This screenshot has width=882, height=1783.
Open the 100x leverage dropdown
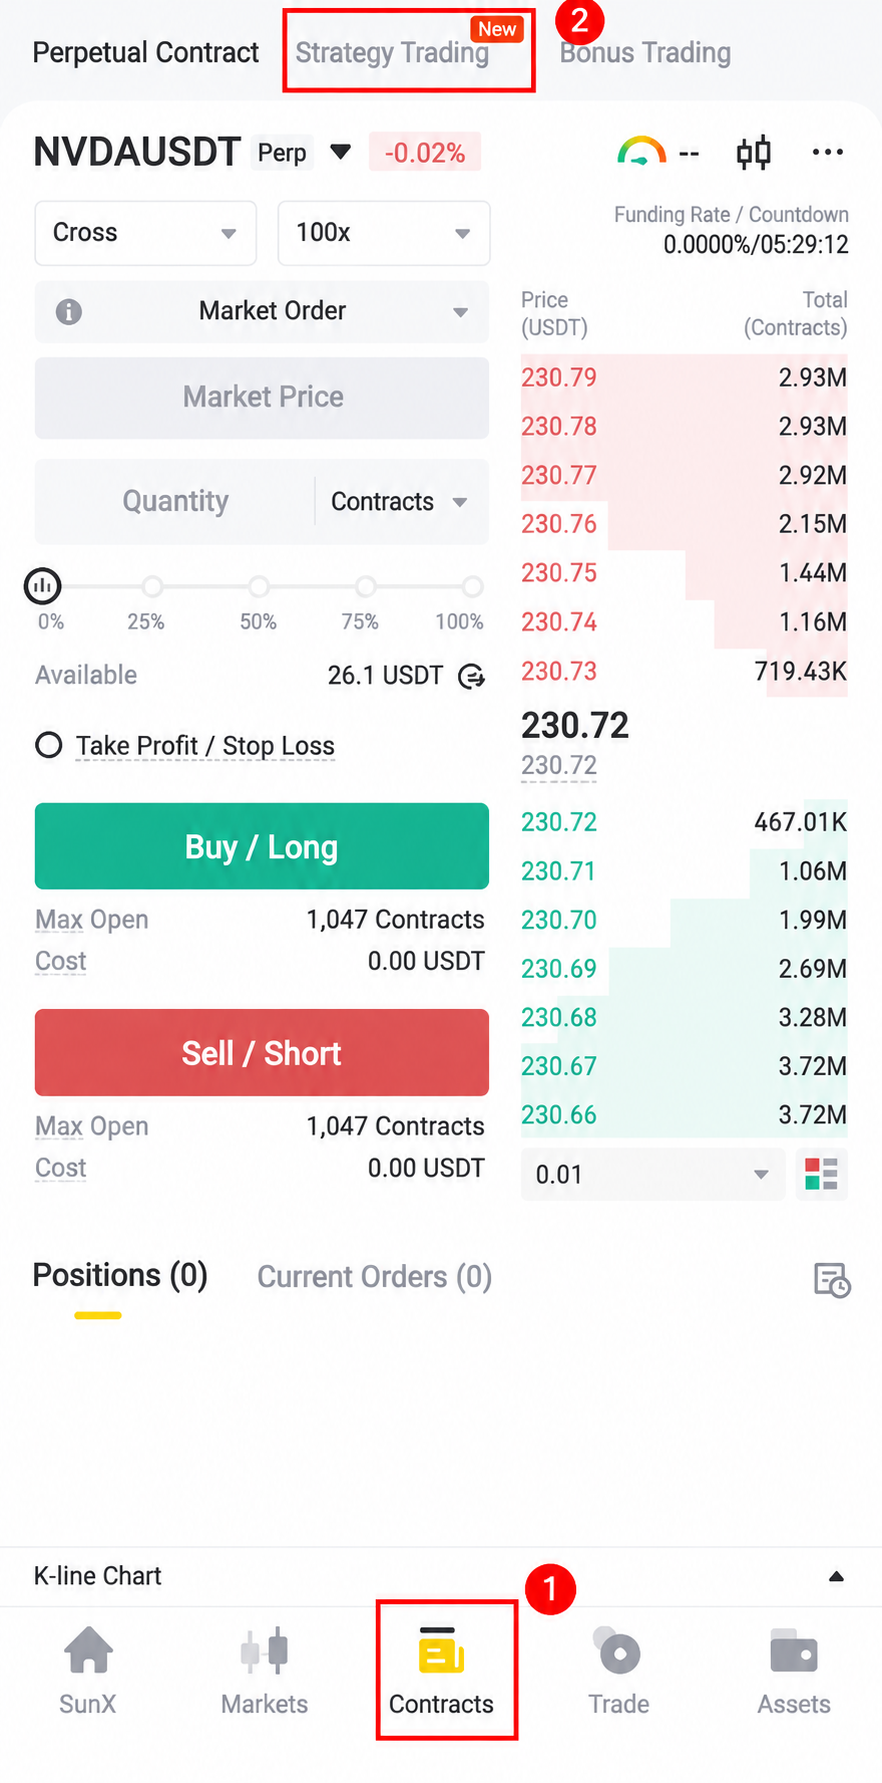click(x=384, y=233)
